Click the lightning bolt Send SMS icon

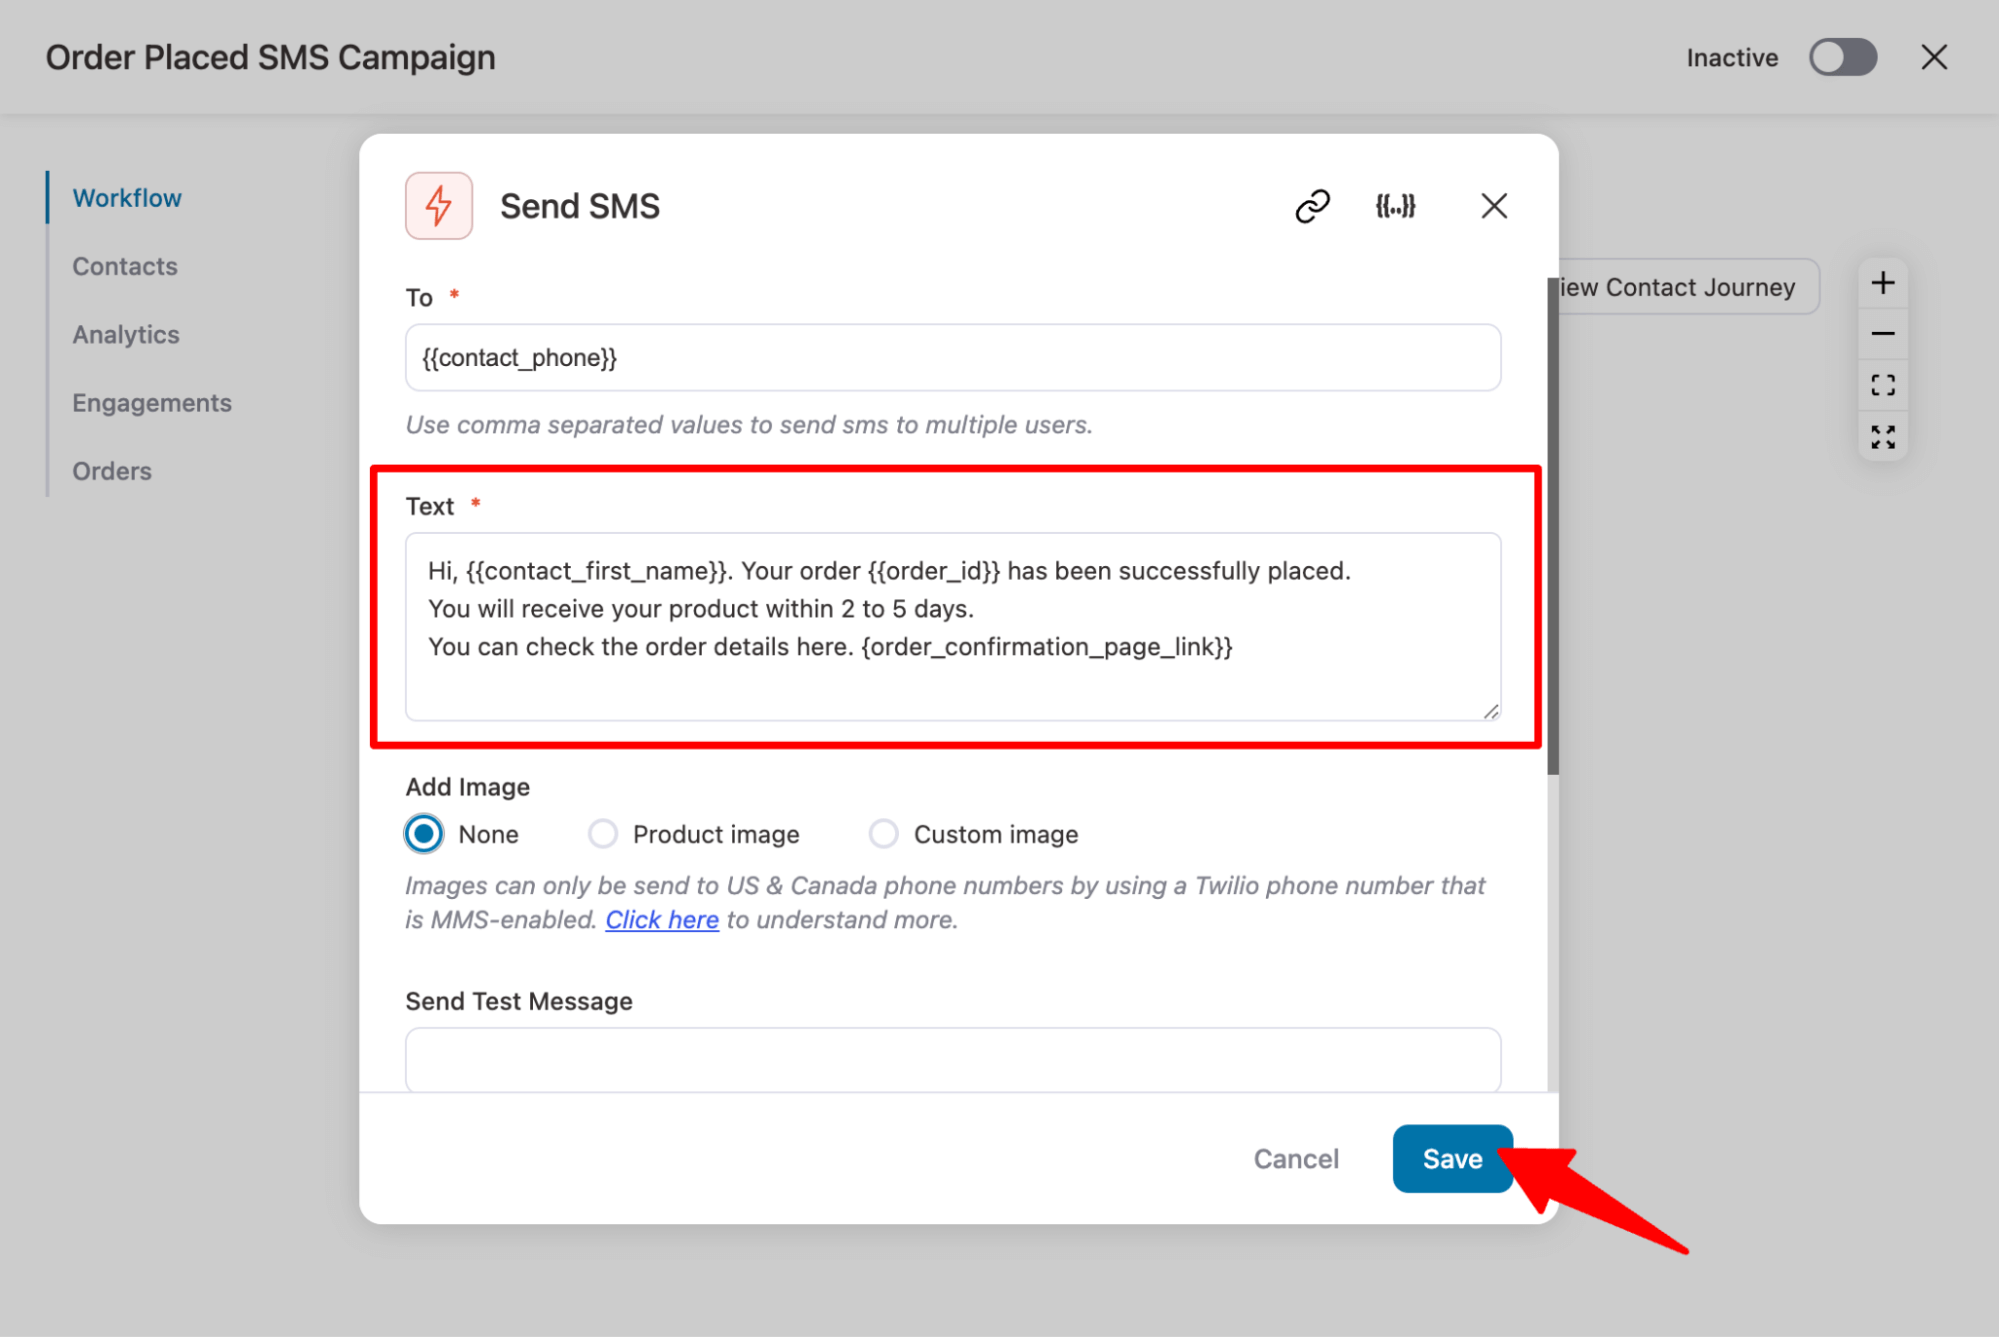(x=440, y=205)
